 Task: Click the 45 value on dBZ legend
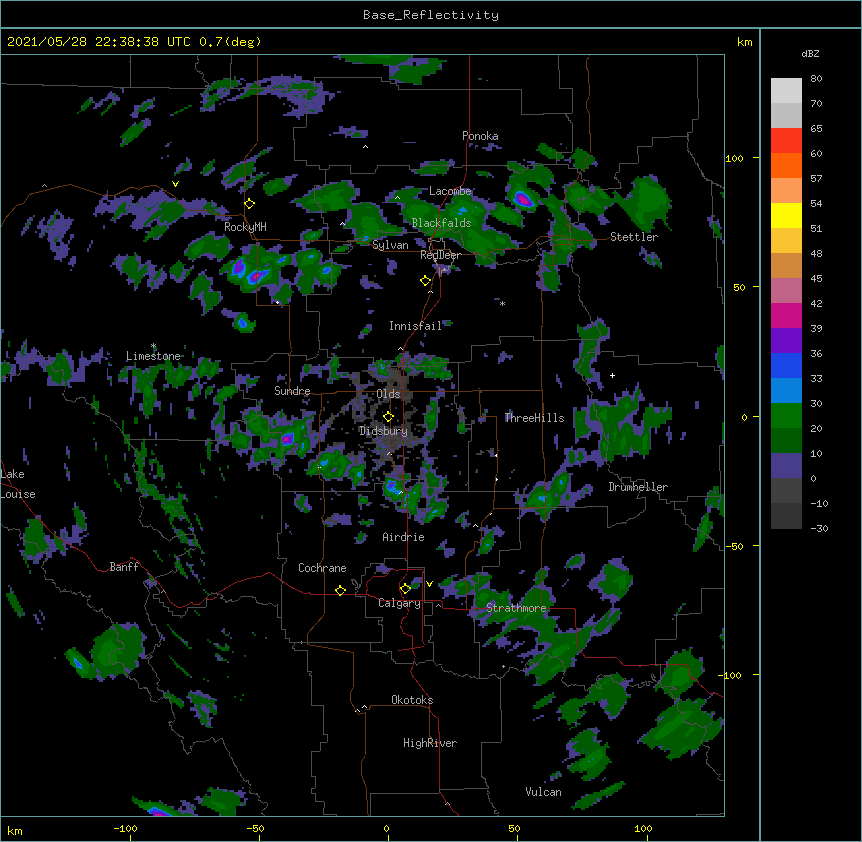click(816, 279)
